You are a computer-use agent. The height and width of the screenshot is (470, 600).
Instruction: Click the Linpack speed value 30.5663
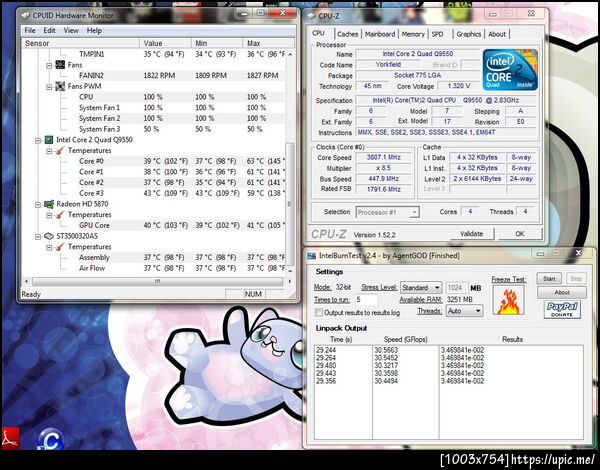pos(386,350)
